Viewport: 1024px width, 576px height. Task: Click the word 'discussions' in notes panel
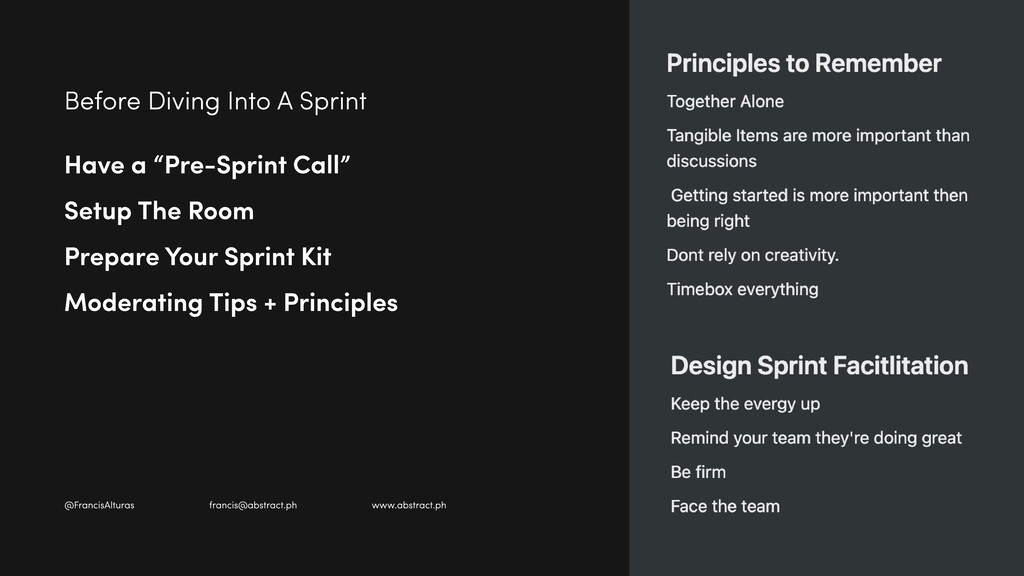(711, 161)
